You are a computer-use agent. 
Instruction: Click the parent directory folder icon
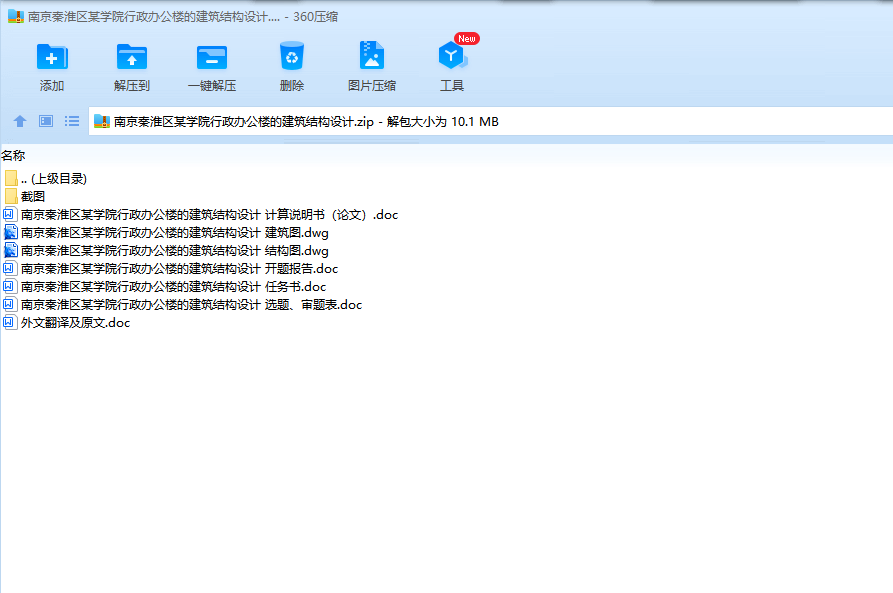pos(11,178)
